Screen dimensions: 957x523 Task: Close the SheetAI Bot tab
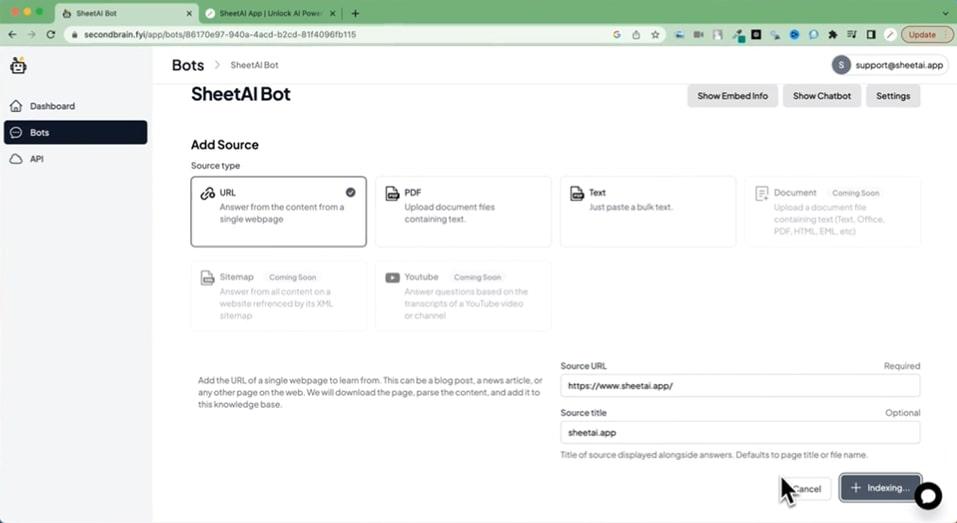click(x=189, y=13)
